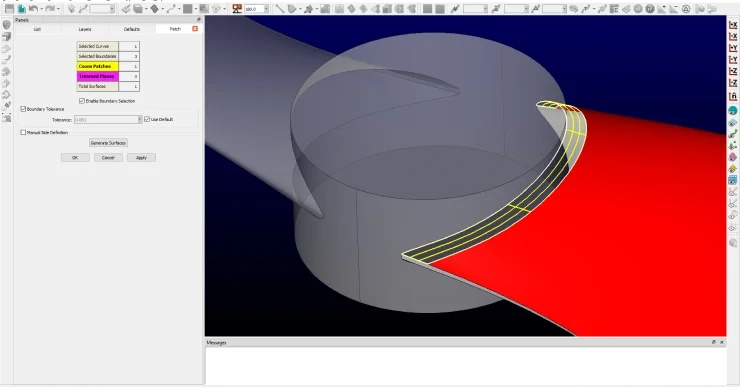Image resolution: width=740 pixels, height=387 pixels.
Task: Click the Generate Surfaces button
Action: tap(108, 143)
